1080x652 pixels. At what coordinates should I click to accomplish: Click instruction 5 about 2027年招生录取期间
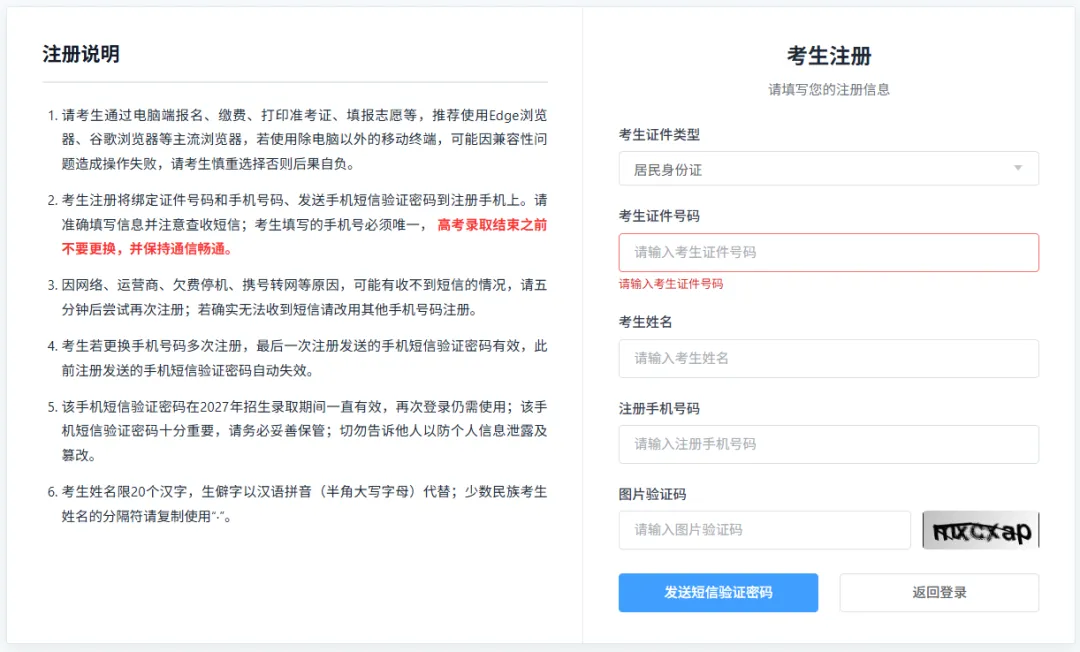pos(304,431)
